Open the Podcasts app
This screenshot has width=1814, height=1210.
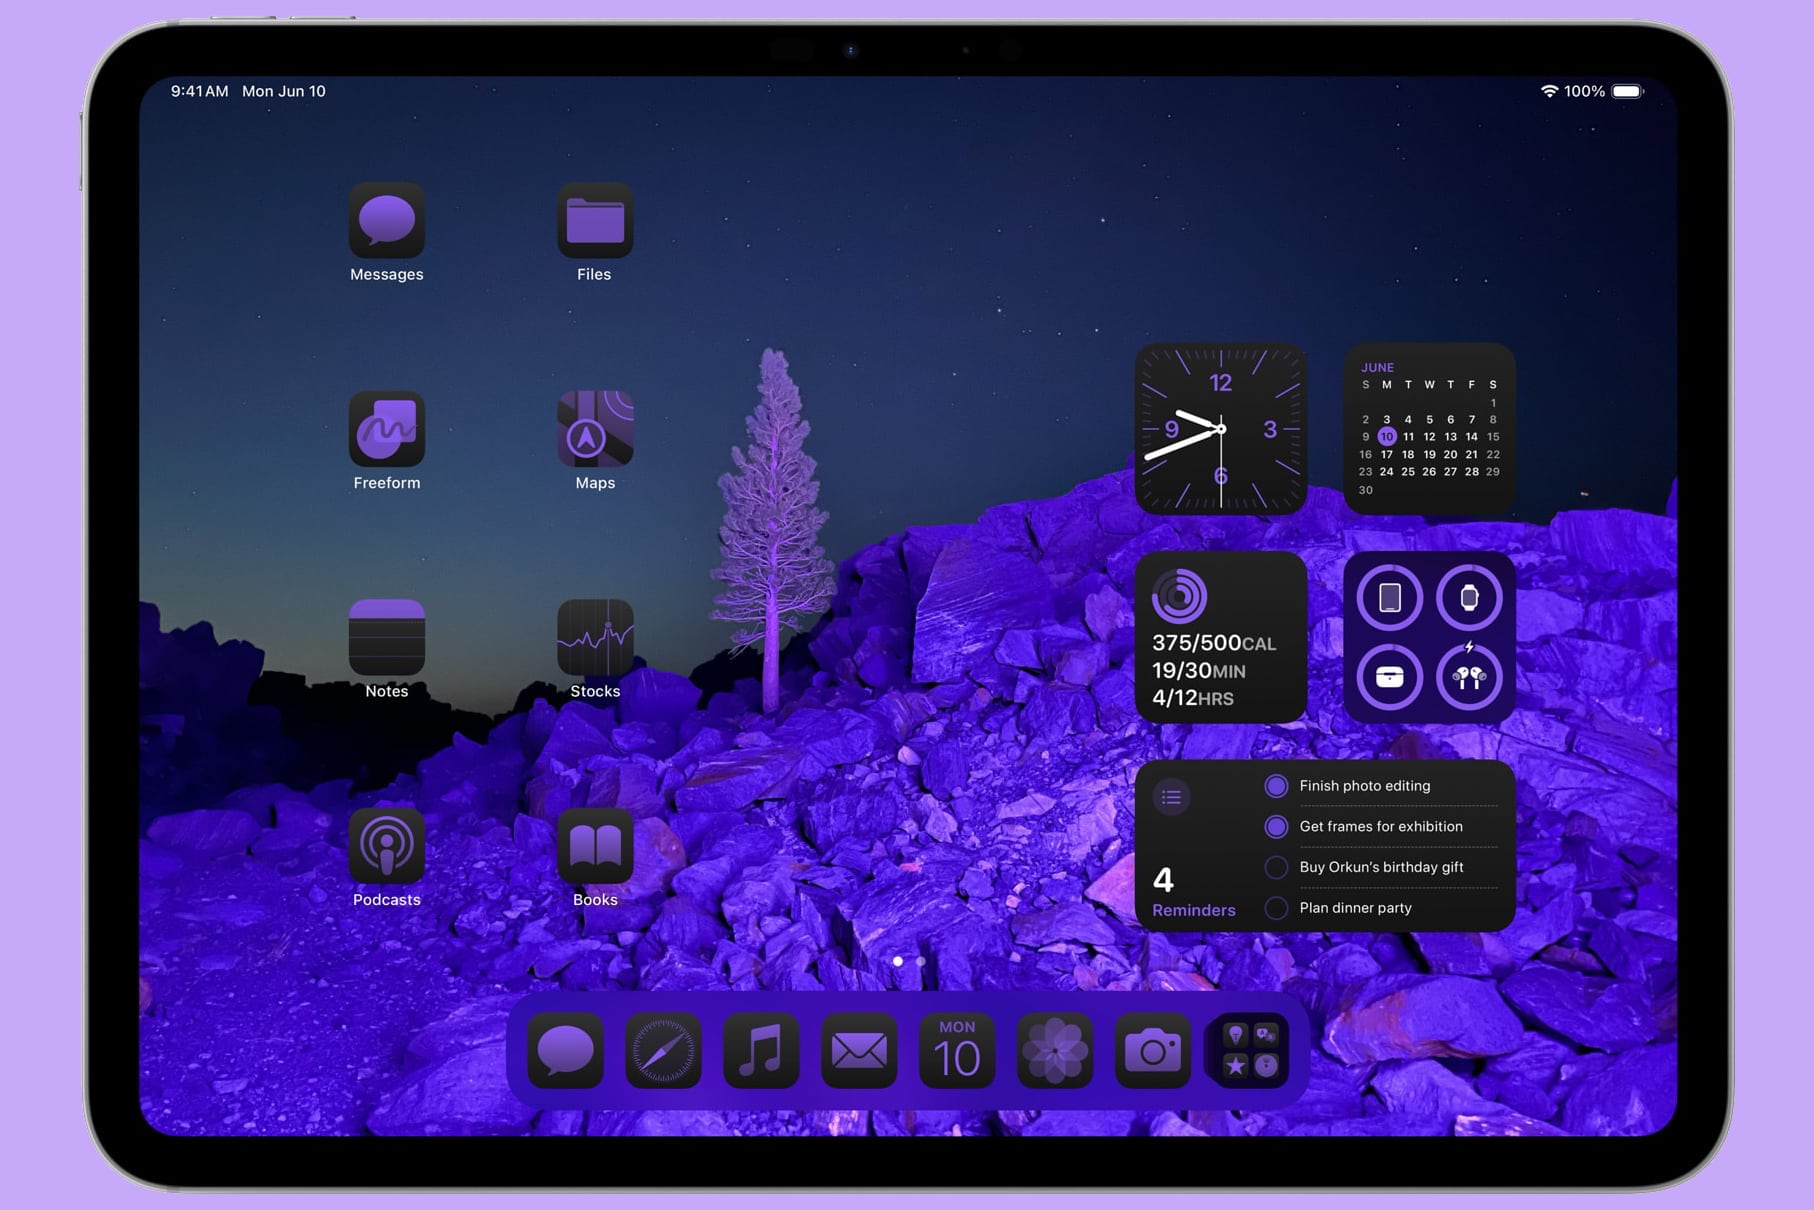(x=386, y=846)
